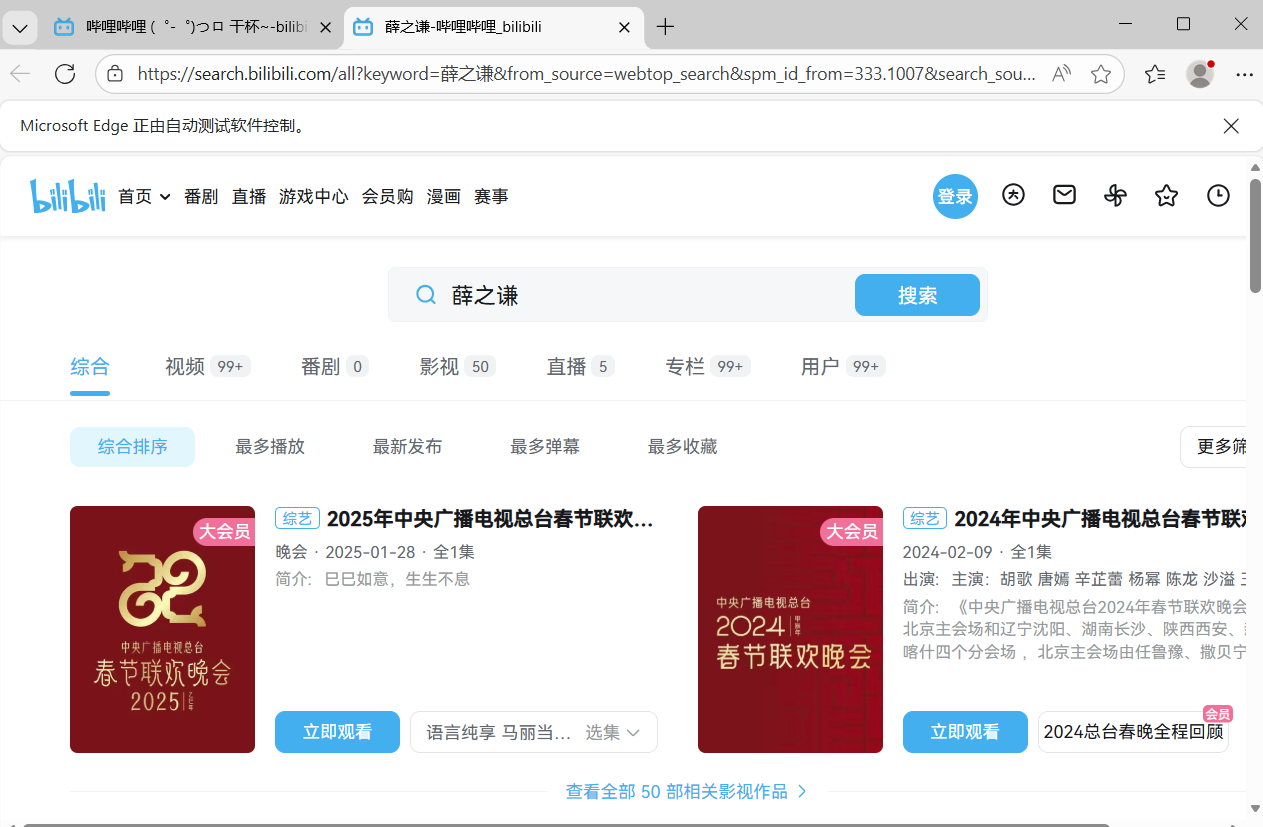Sort by 最多弹幕
Screen dimensions: 1263x827
click(x=545, y=447)
